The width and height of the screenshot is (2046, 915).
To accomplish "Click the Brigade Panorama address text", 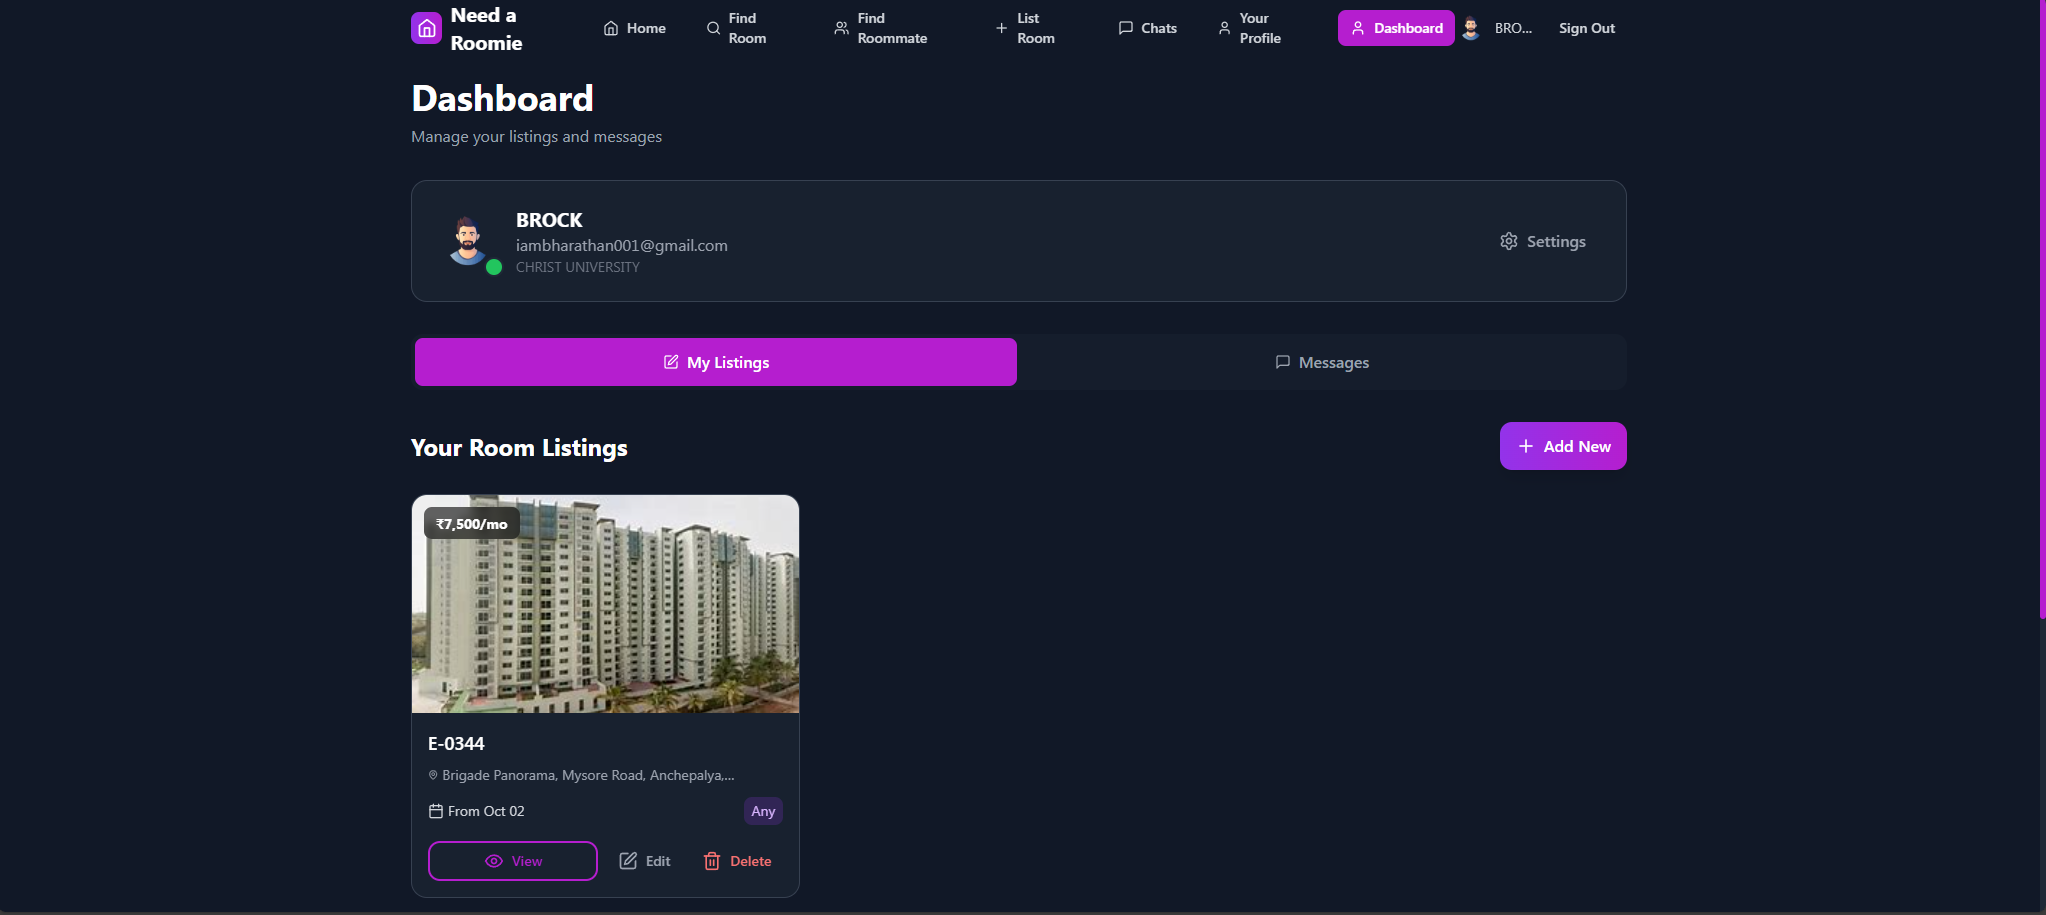I will click(588, 775).
